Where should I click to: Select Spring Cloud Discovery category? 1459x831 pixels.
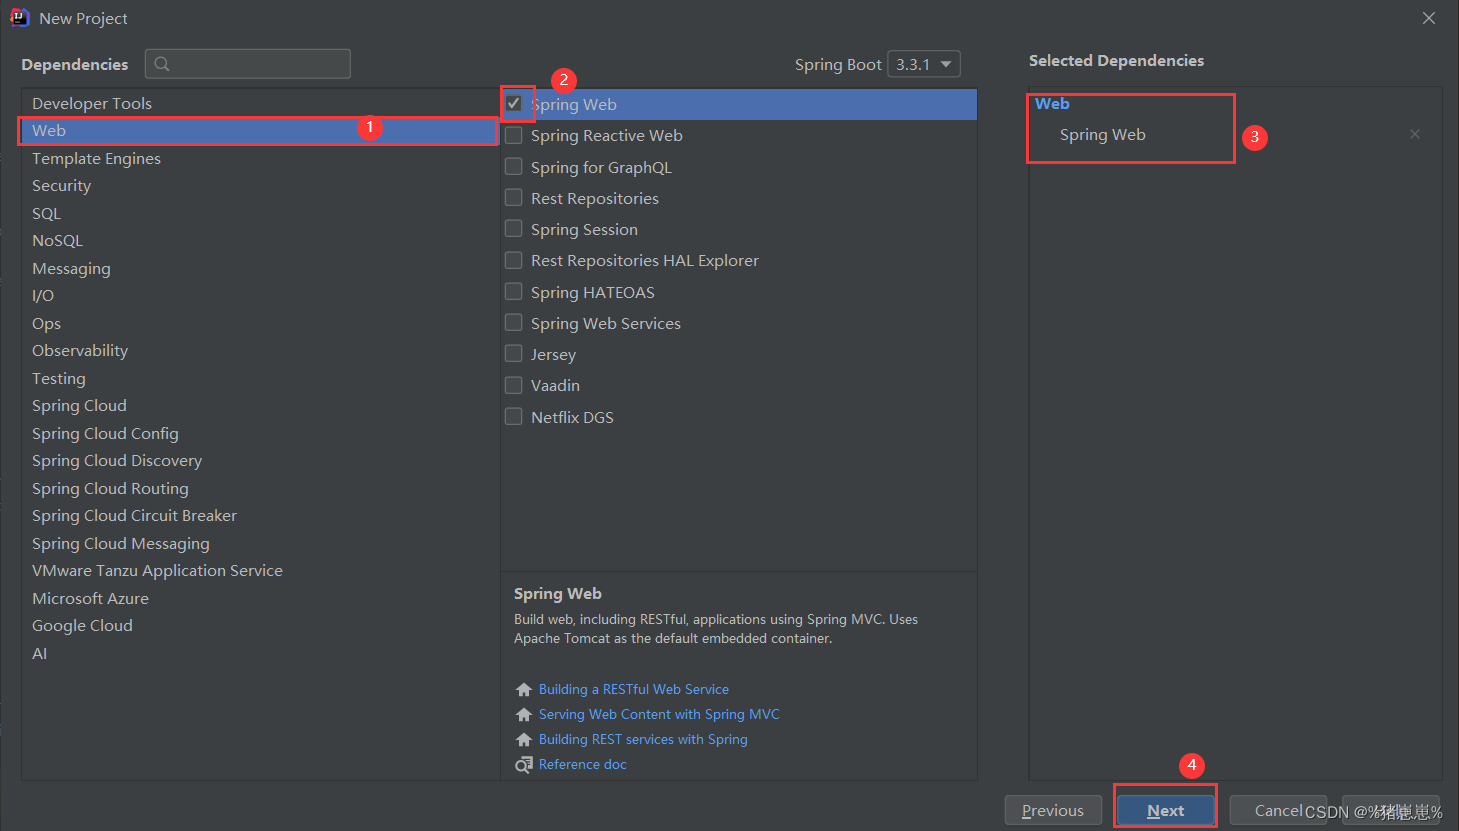(x=259, y=461)
